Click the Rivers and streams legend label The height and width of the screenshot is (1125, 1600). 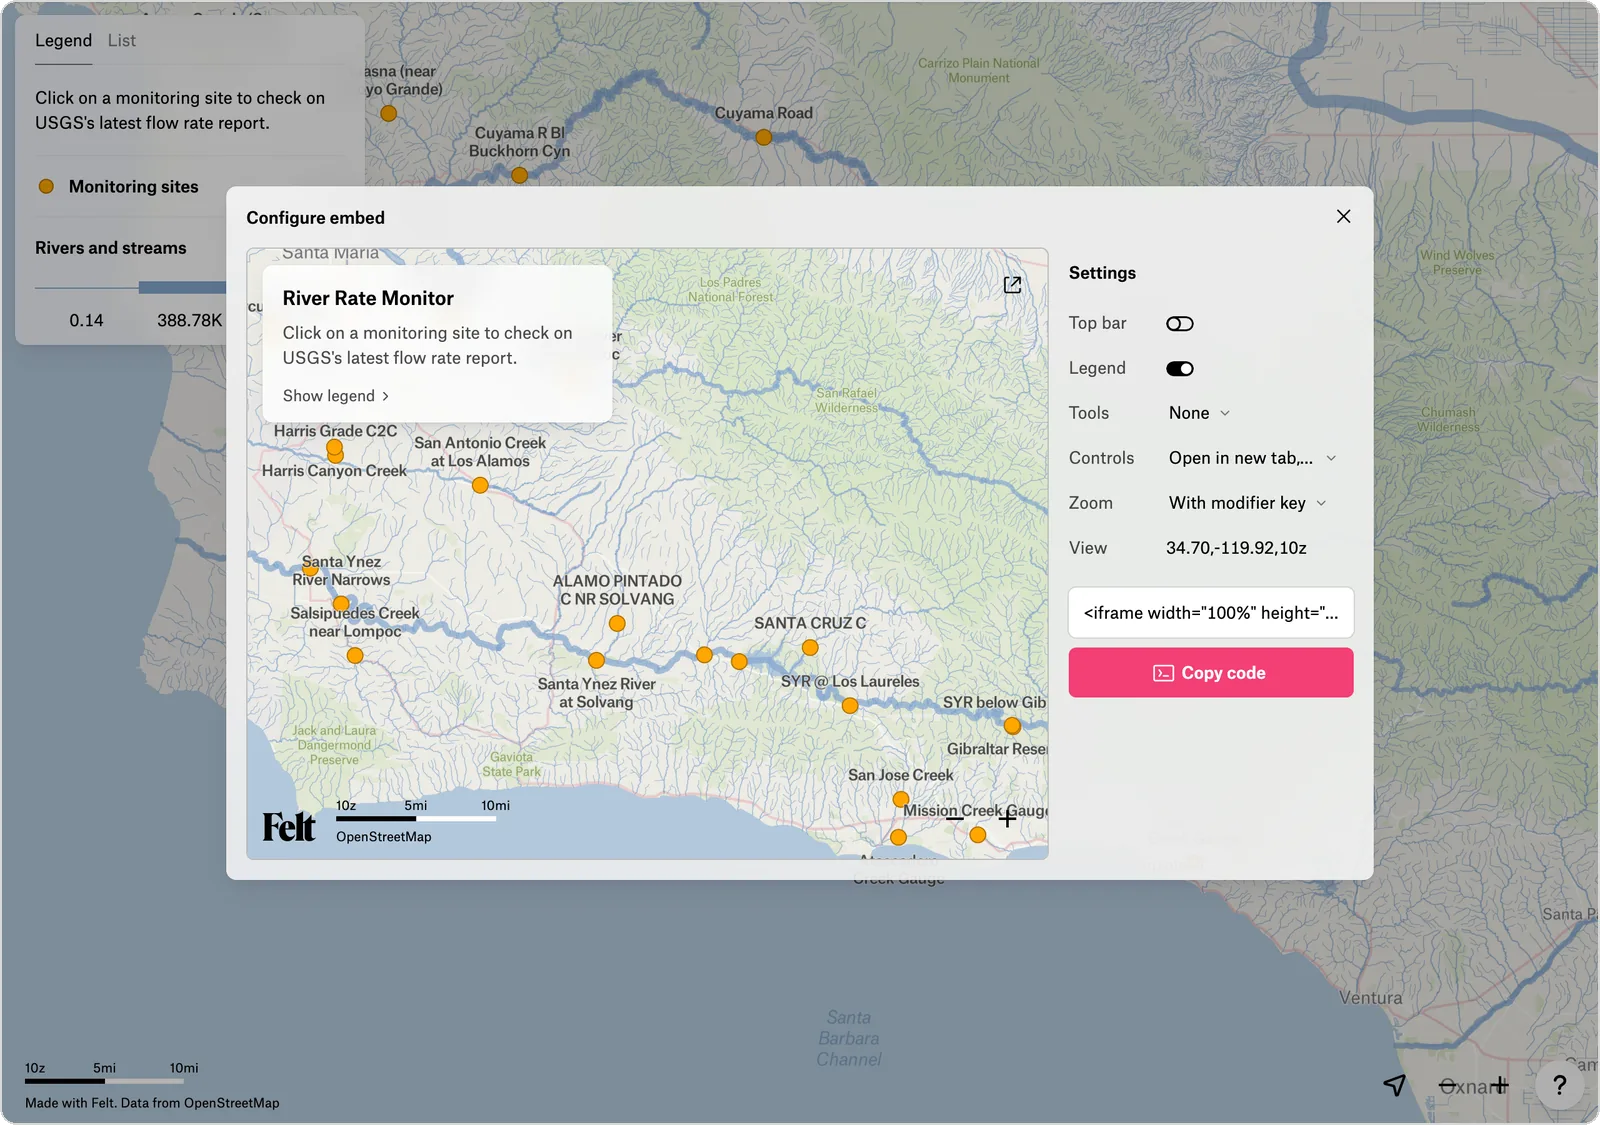coord(111,248)
